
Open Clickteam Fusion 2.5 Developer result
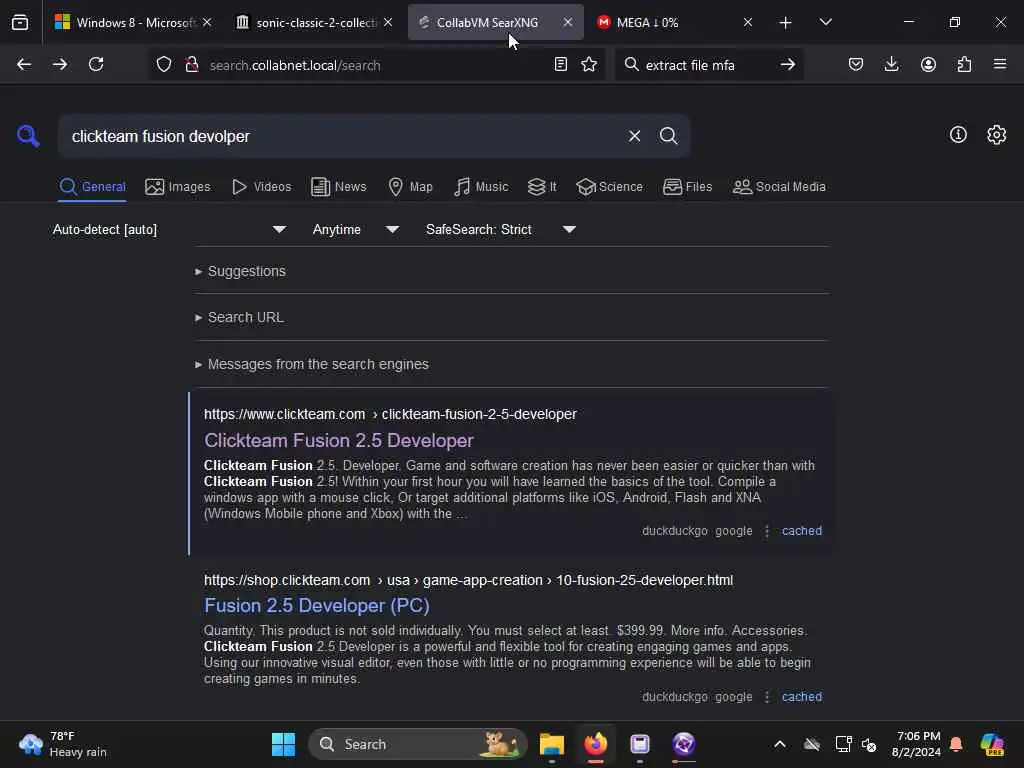338,440
